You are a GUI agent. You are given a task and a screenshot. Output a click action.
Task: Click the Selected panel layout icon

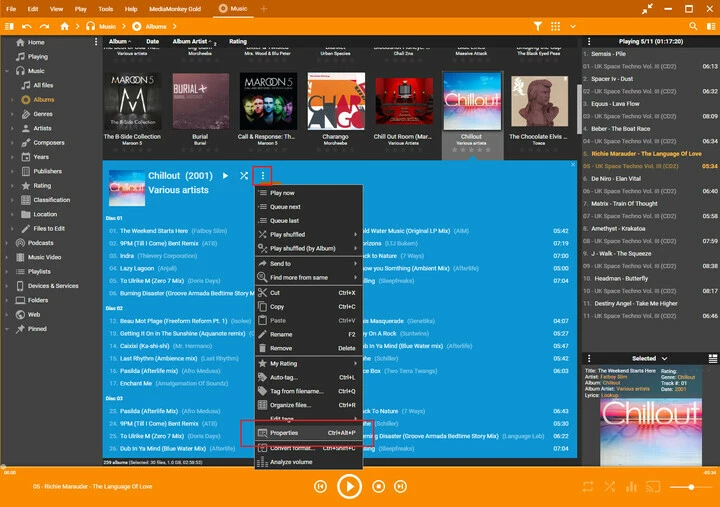point(712,358)
